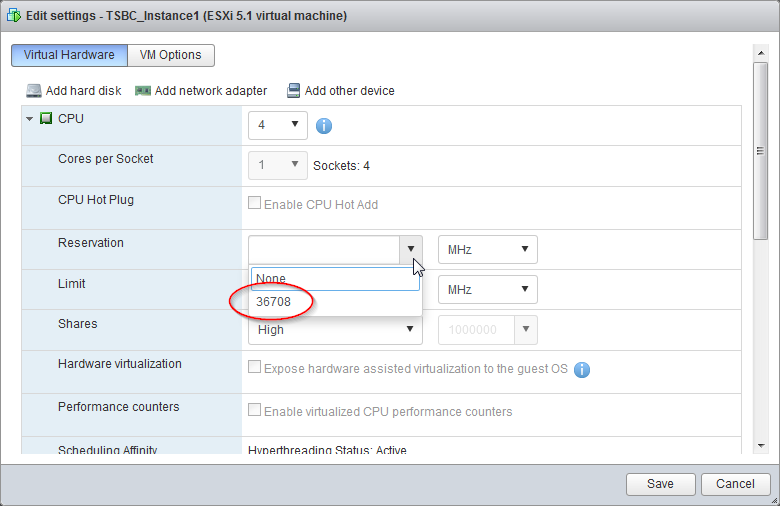Click the CPU count info icon
The height and width of the screenshot is (506, 780).
pyautogui.click(x=324, y=126)
